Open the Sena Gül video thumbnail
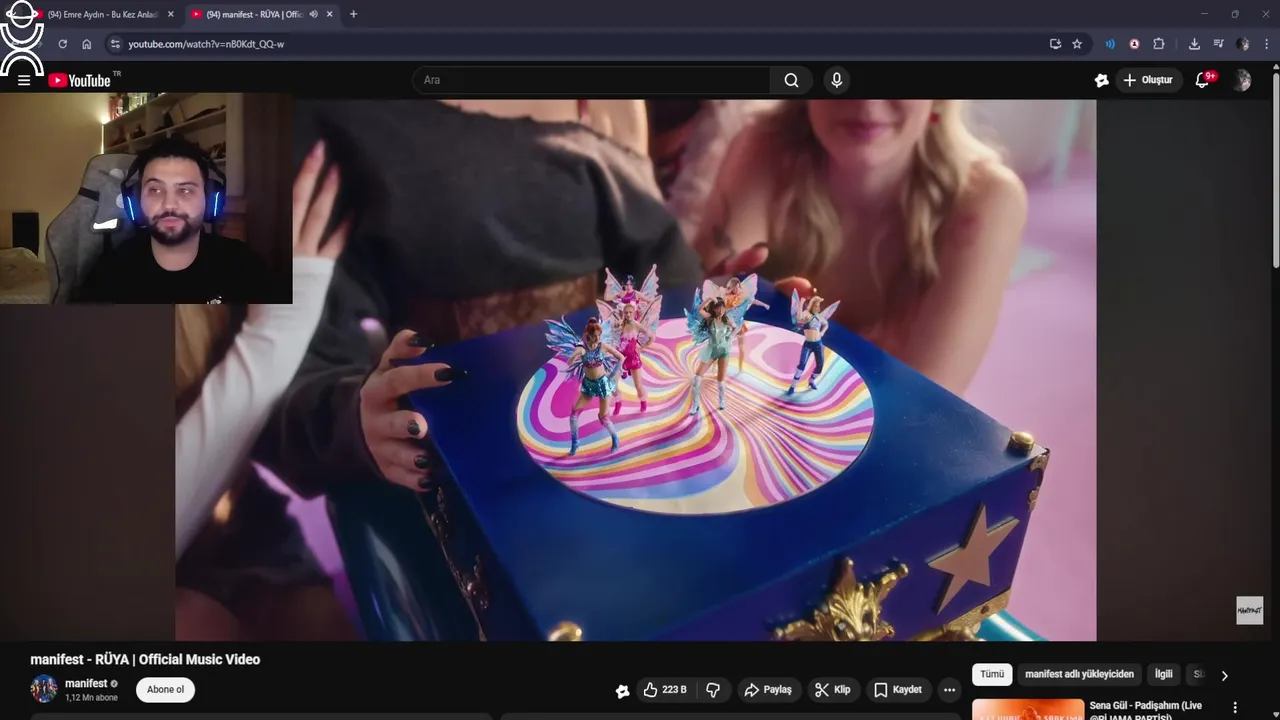 (1028, 709)
